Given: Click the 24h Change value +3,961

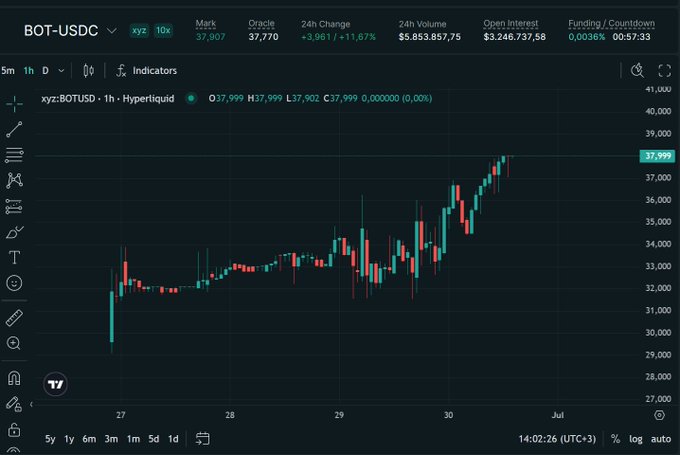Looking at the screenshot, I should point(316,37).
